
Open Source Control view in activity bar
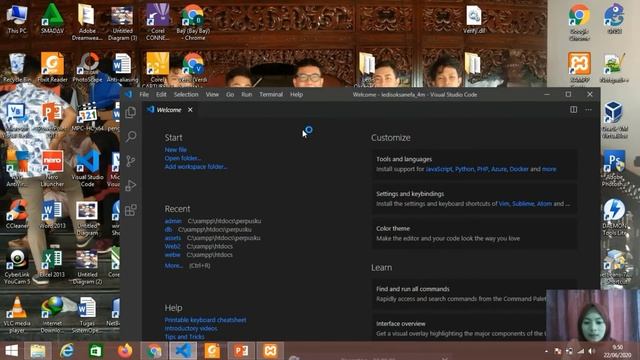pos(131,161)
